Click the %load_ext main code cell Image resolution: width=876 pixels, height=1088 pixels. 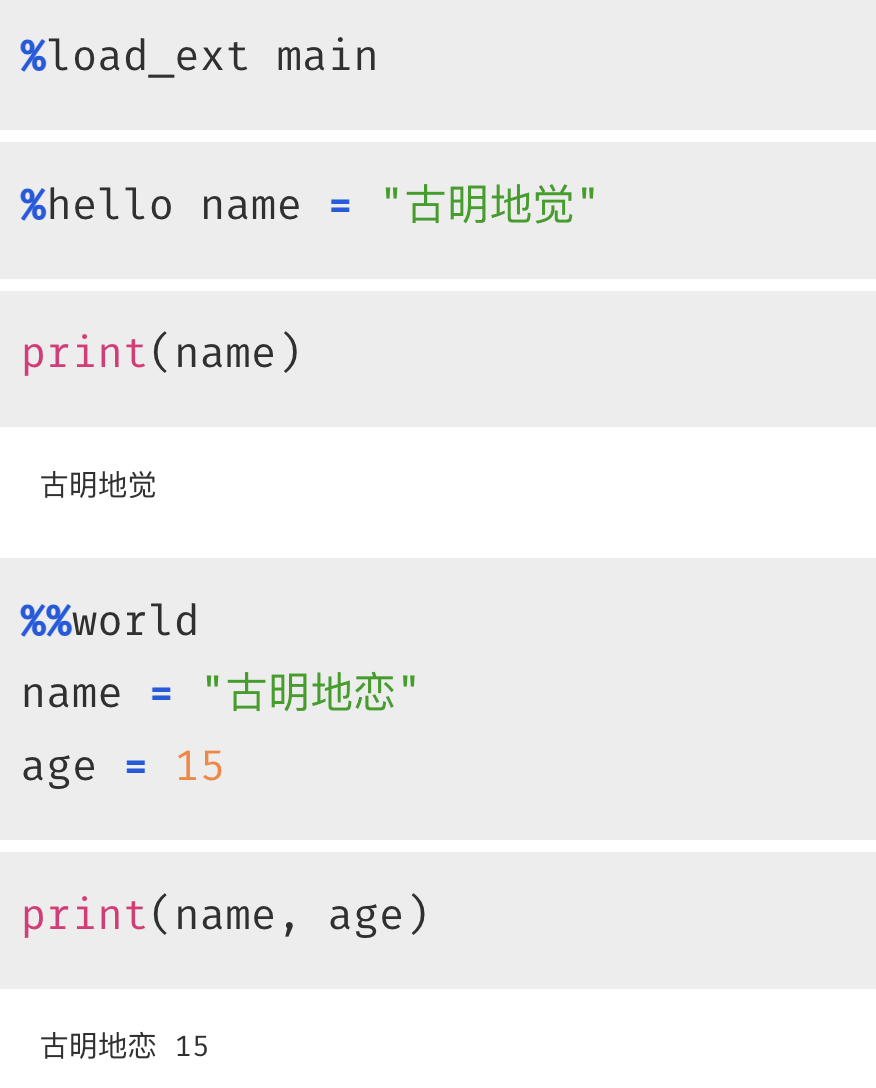438,64
